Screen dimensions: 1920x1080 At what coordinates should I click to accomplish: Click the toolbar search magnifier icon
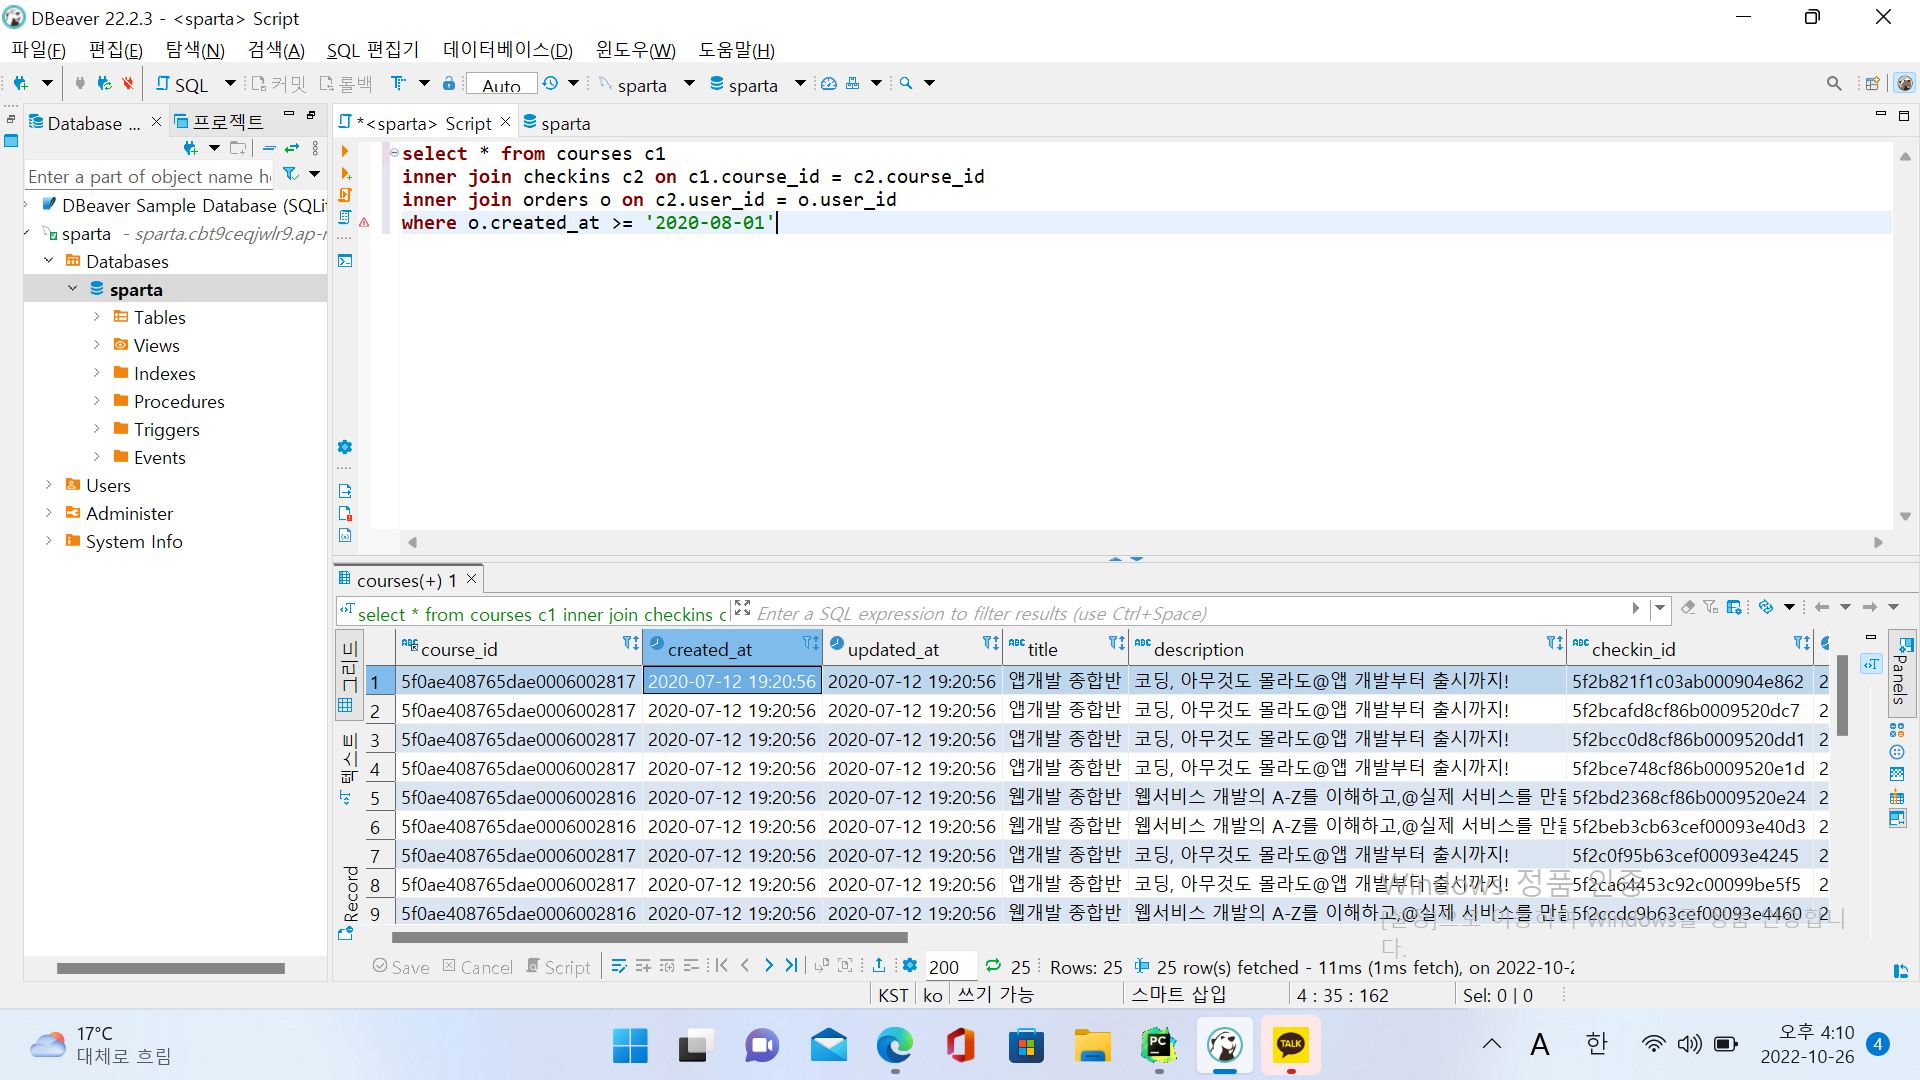coord(906,84)
